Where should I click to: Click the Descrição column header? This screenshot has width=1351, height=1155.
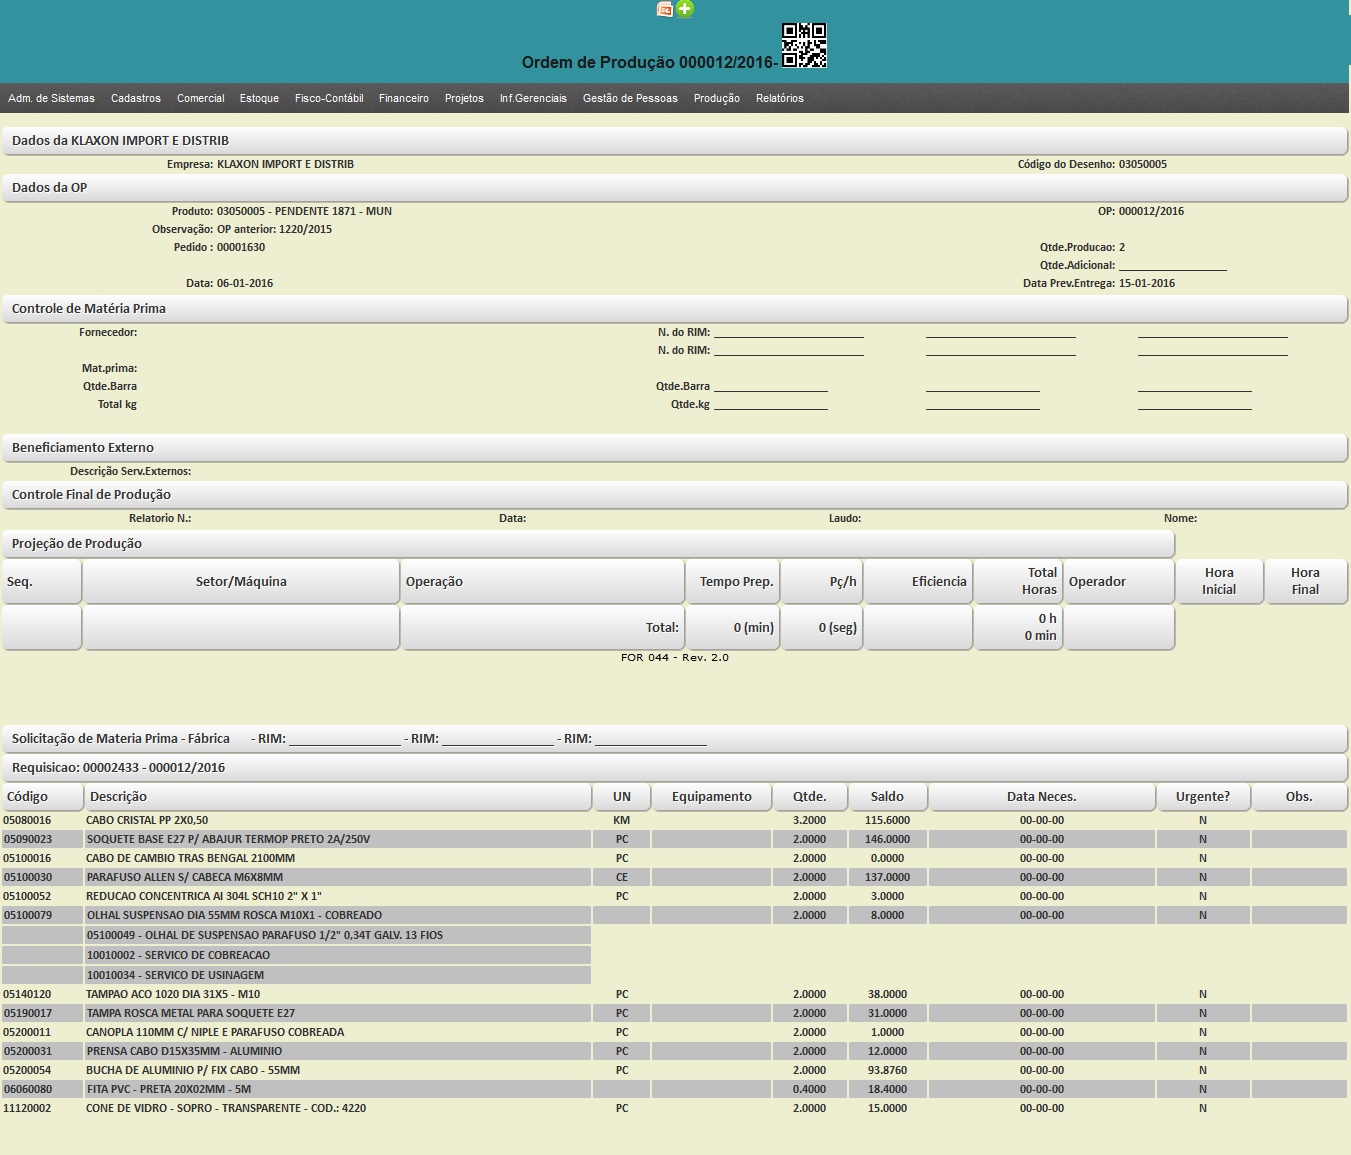(338, 797)
